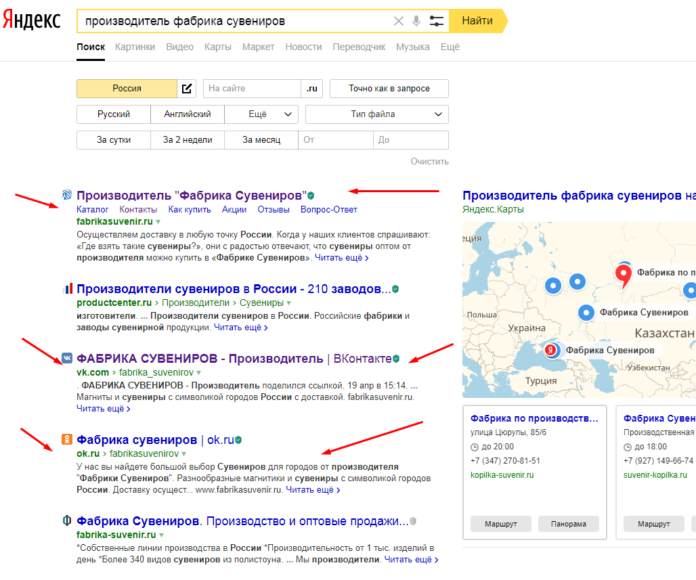The height and width of the screenshot is (580, 696).
Task: Open Акции sitelink
Action: coord(234,209)
